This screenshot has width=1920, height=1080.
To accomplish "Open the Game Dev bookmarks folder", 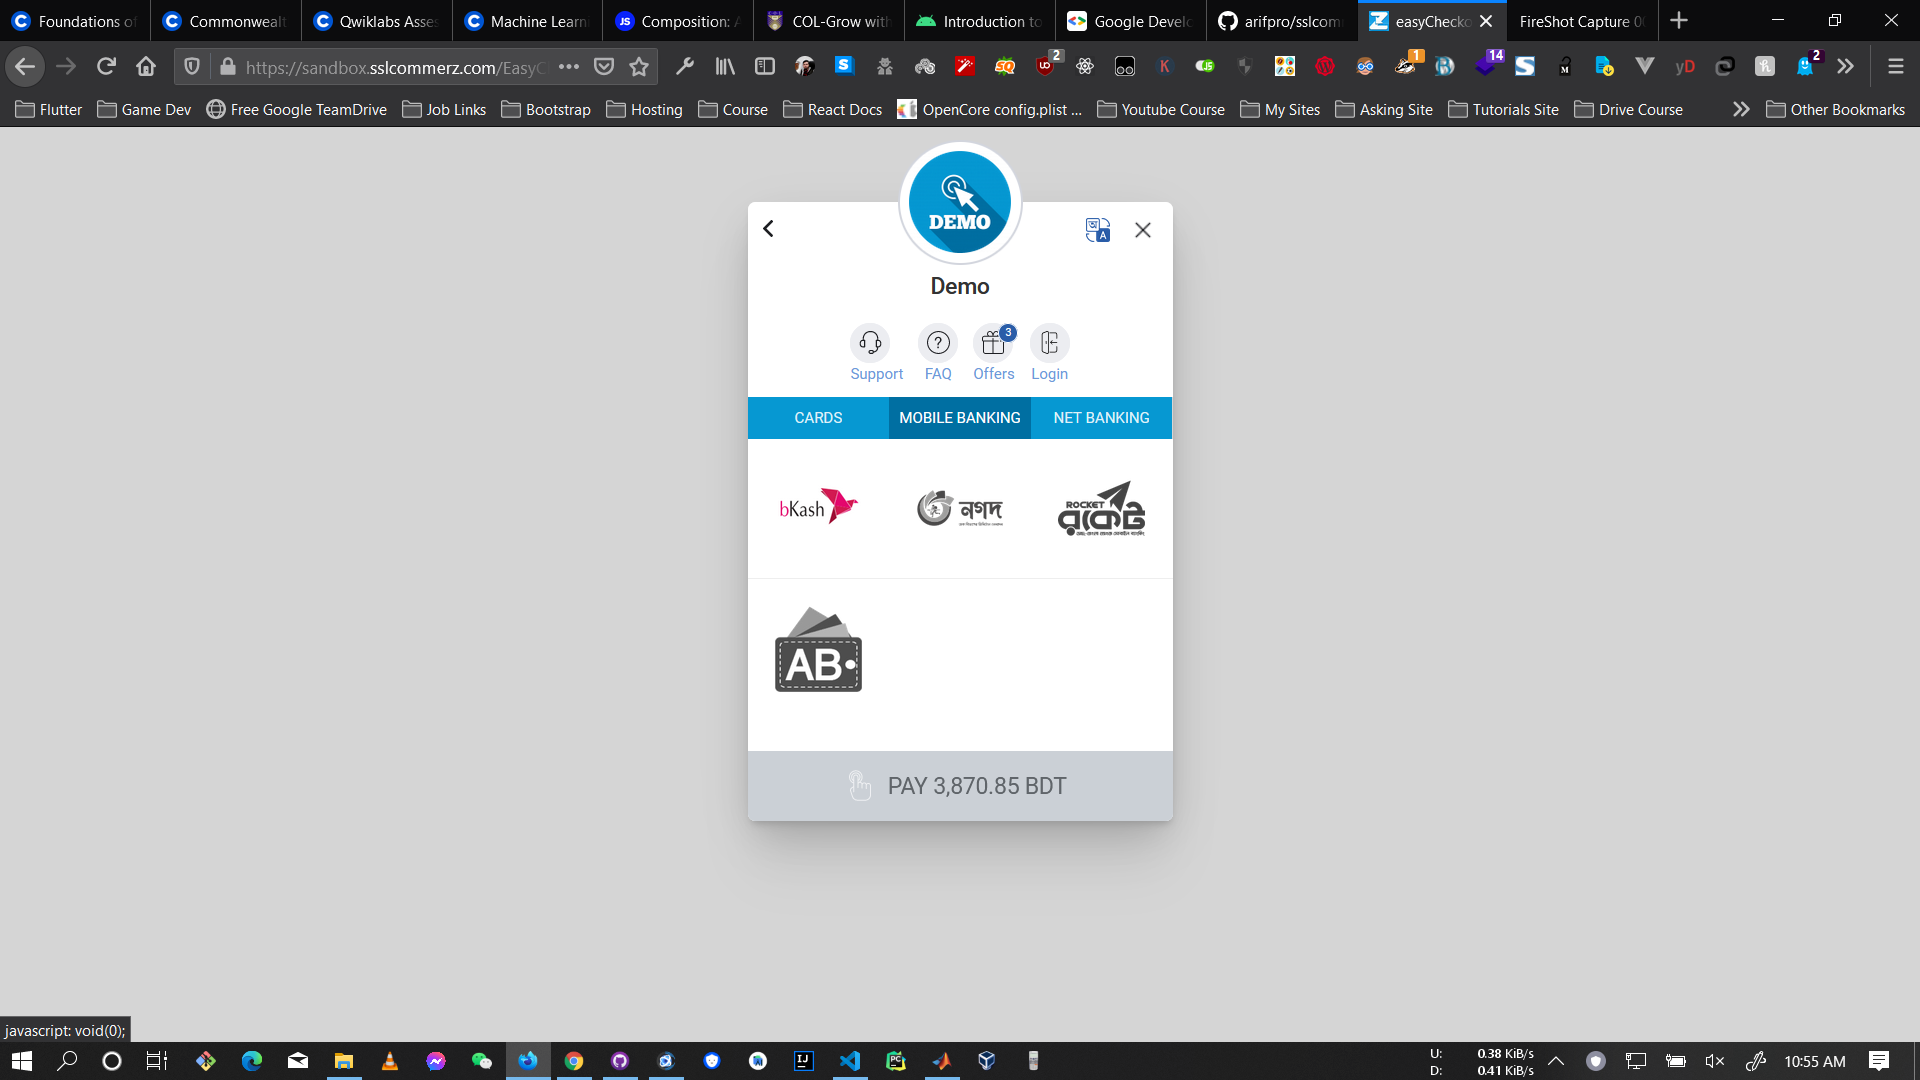I will point(144,109).
